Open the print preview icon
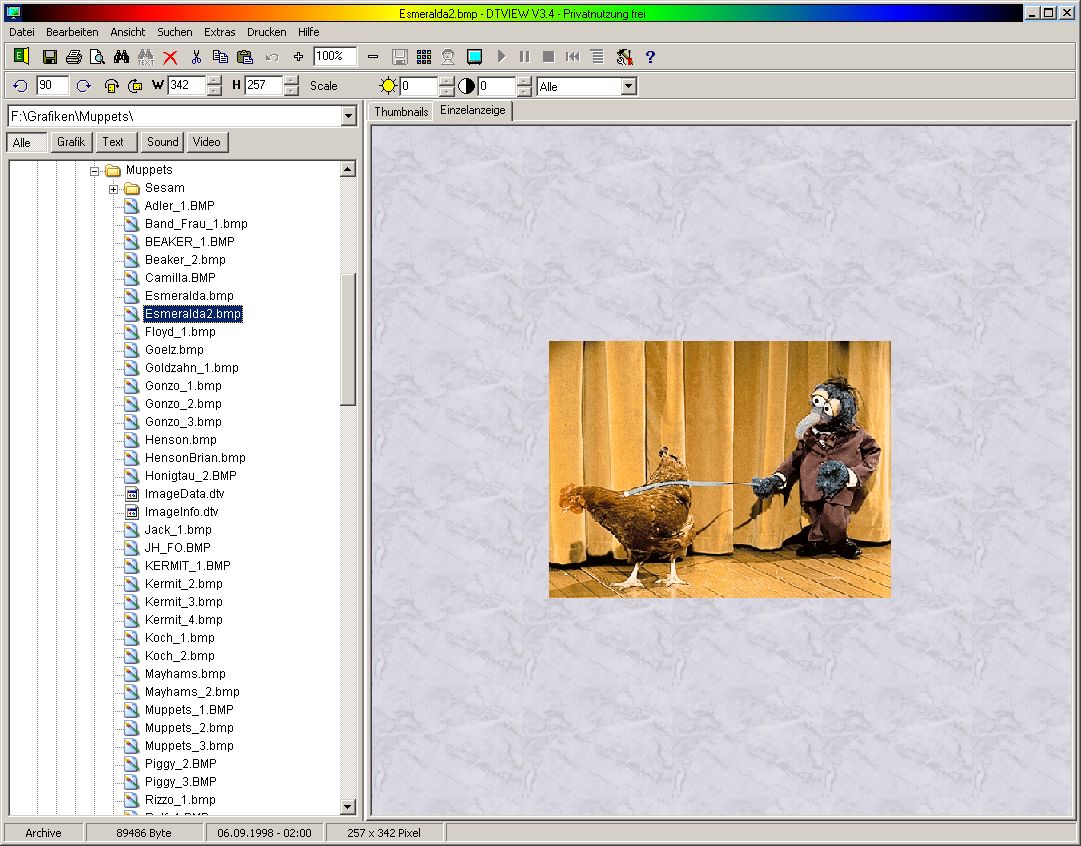Viewport: 1081px width, 846px height. [97, 57]
